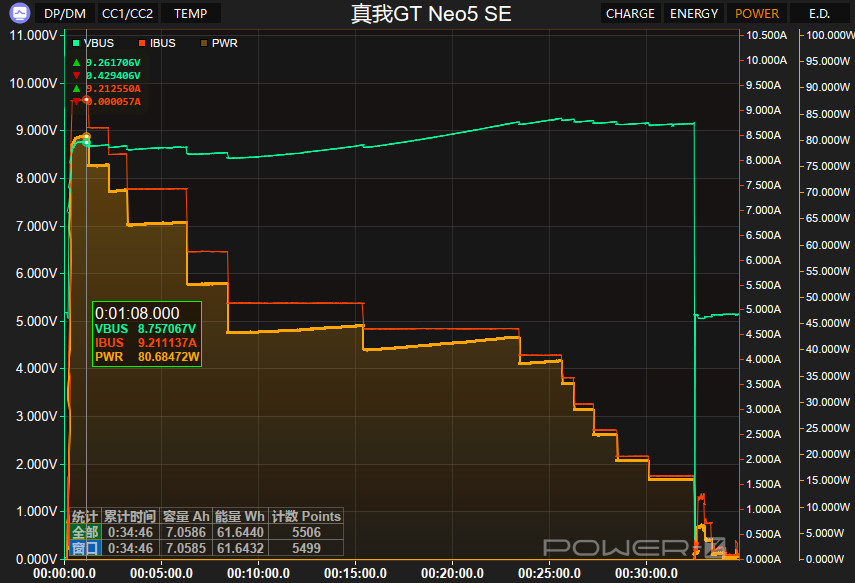This screenshot has height=583, width=855.
Task: Open the ENERGY view
Action: (x=694, y=14)
